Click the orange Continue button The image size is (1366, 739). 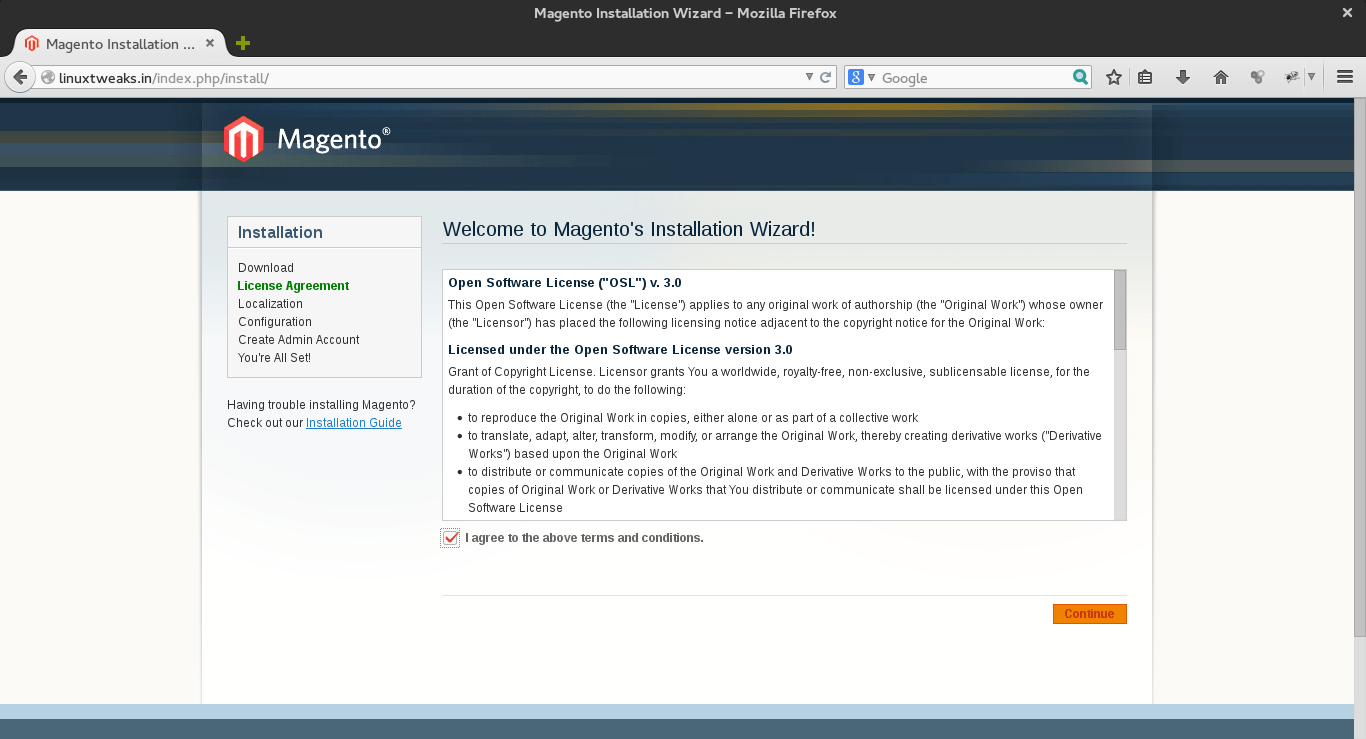coord(1089,614)
